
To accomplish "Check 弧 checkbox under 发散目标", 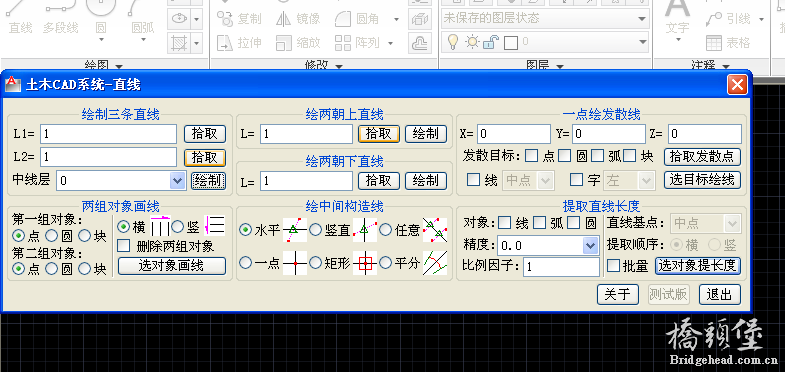I will click(598, 156).
